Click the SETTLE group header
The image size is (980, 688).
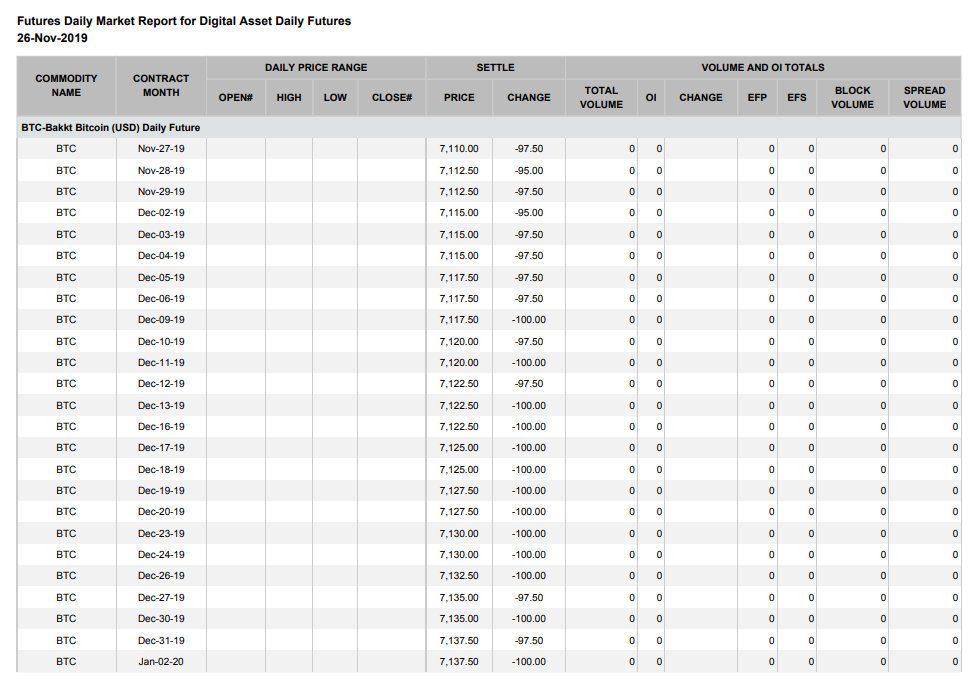click(x=496, y=67)
